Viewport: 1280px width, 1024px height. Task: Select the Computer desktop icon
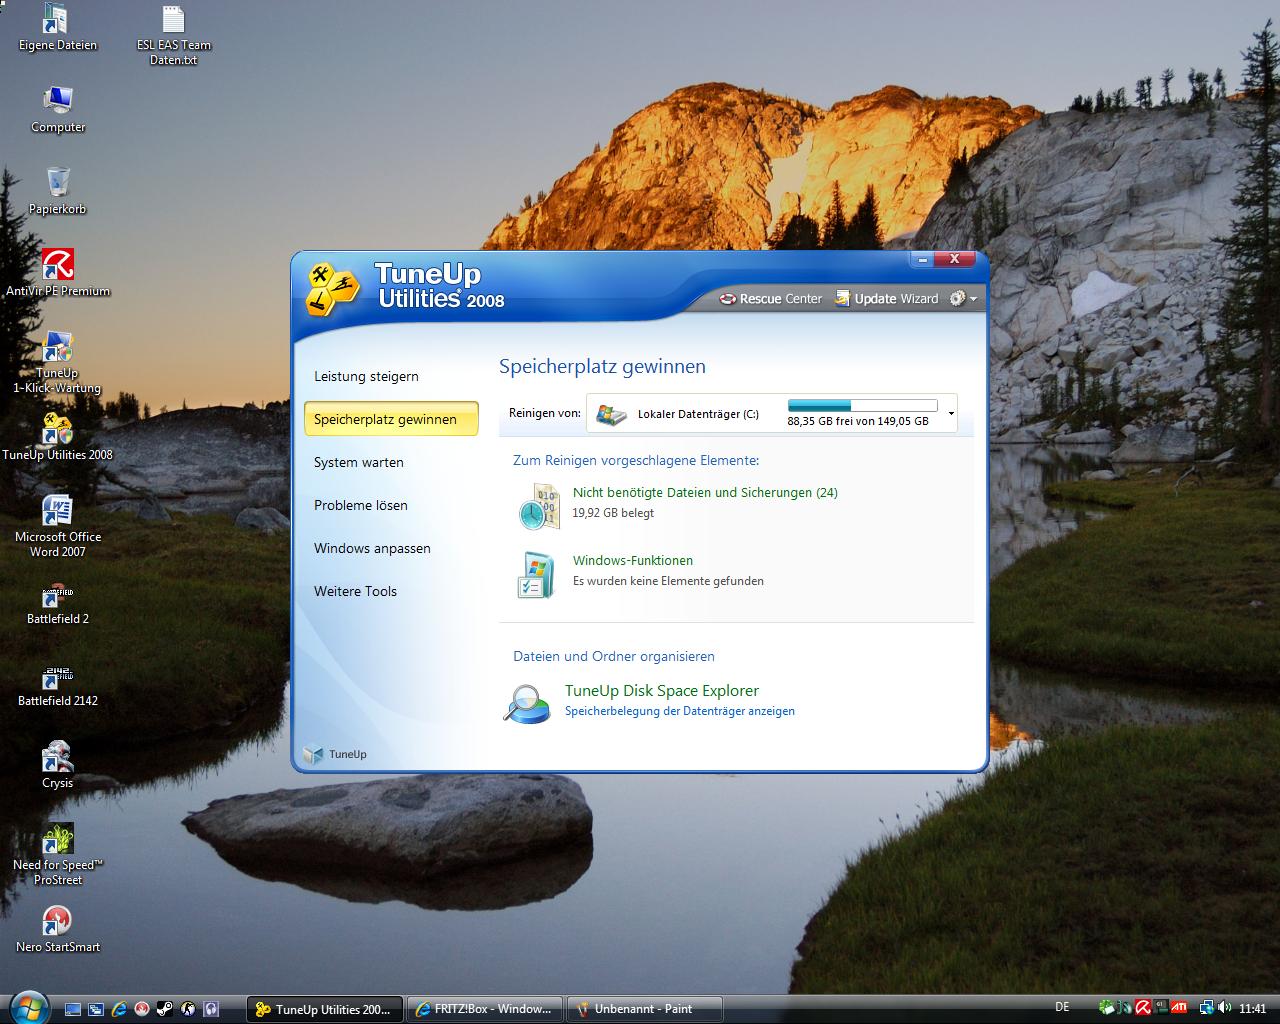(58, 110)
